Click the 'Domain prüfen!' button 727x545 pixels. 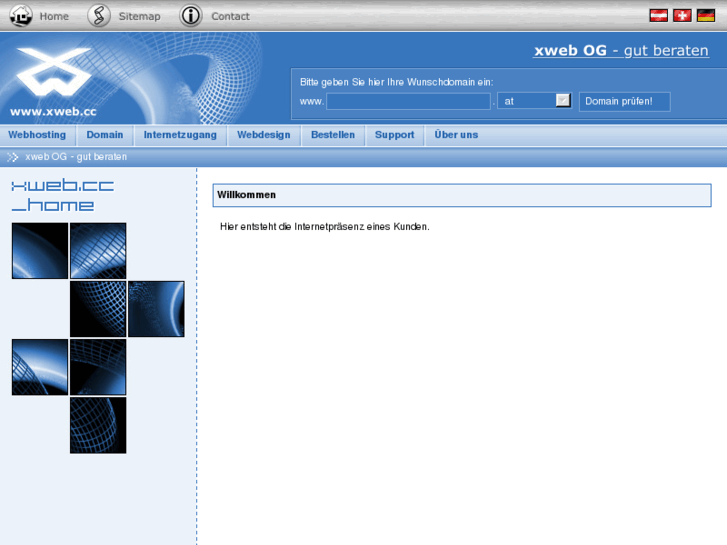(624, 102)
